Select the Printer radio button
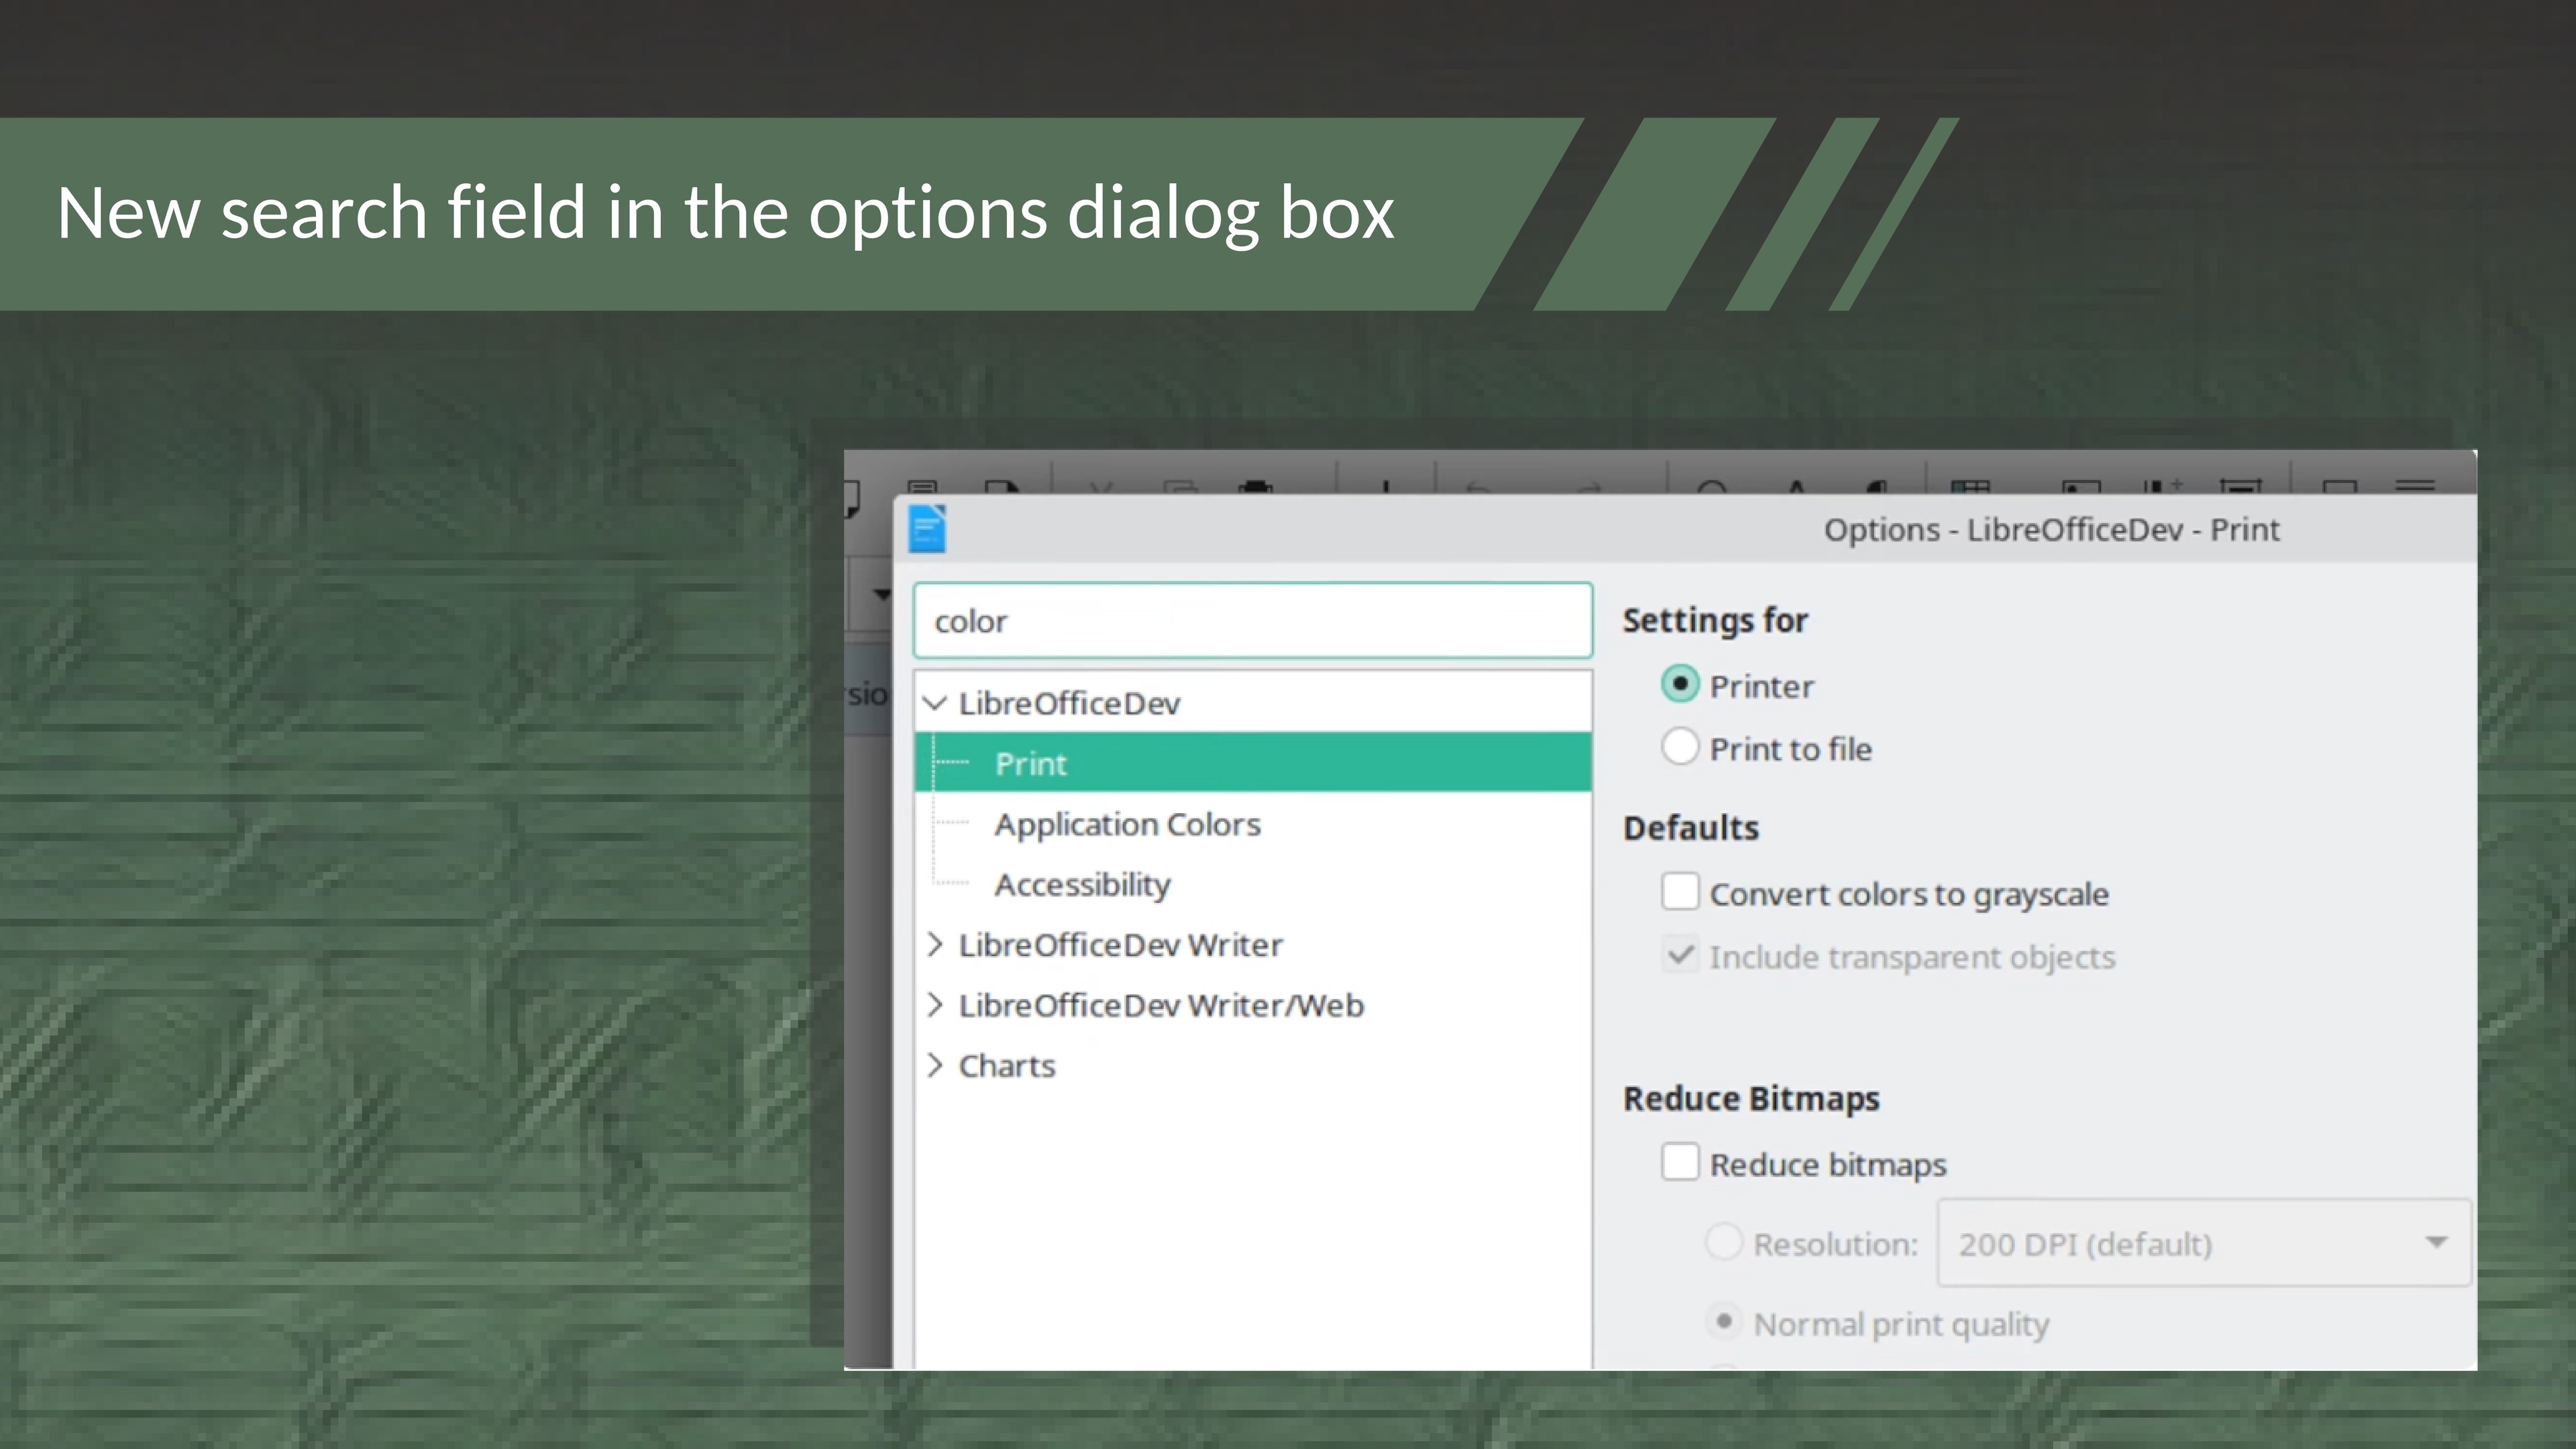The height and width of the screenshot is (1449, 2576). pos(1680,685)
